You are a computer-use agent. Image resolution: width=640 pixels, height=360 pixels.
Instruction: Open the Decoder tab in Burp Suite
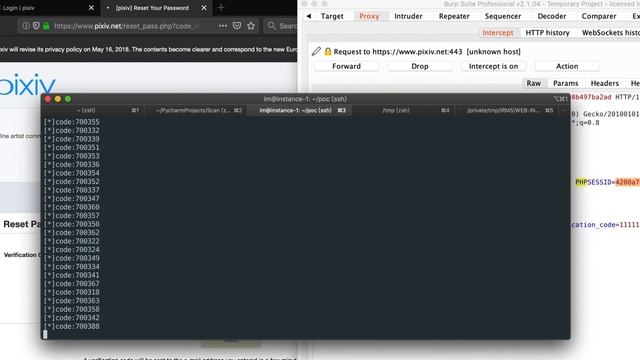tap(551, 16)
